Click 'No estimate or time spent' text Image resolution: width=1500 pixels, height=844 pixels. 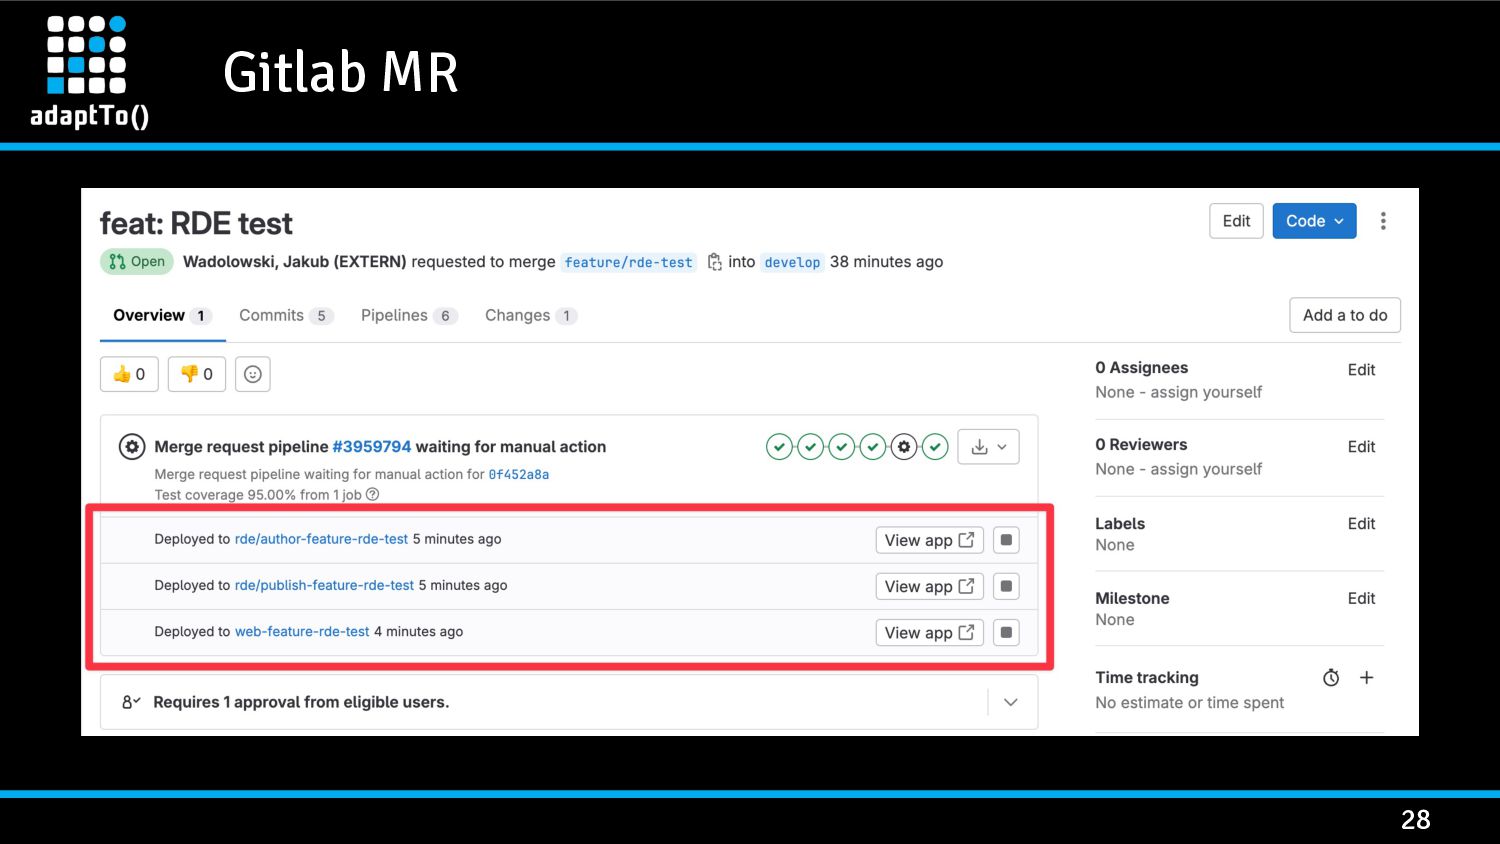tap(1189, 703)
